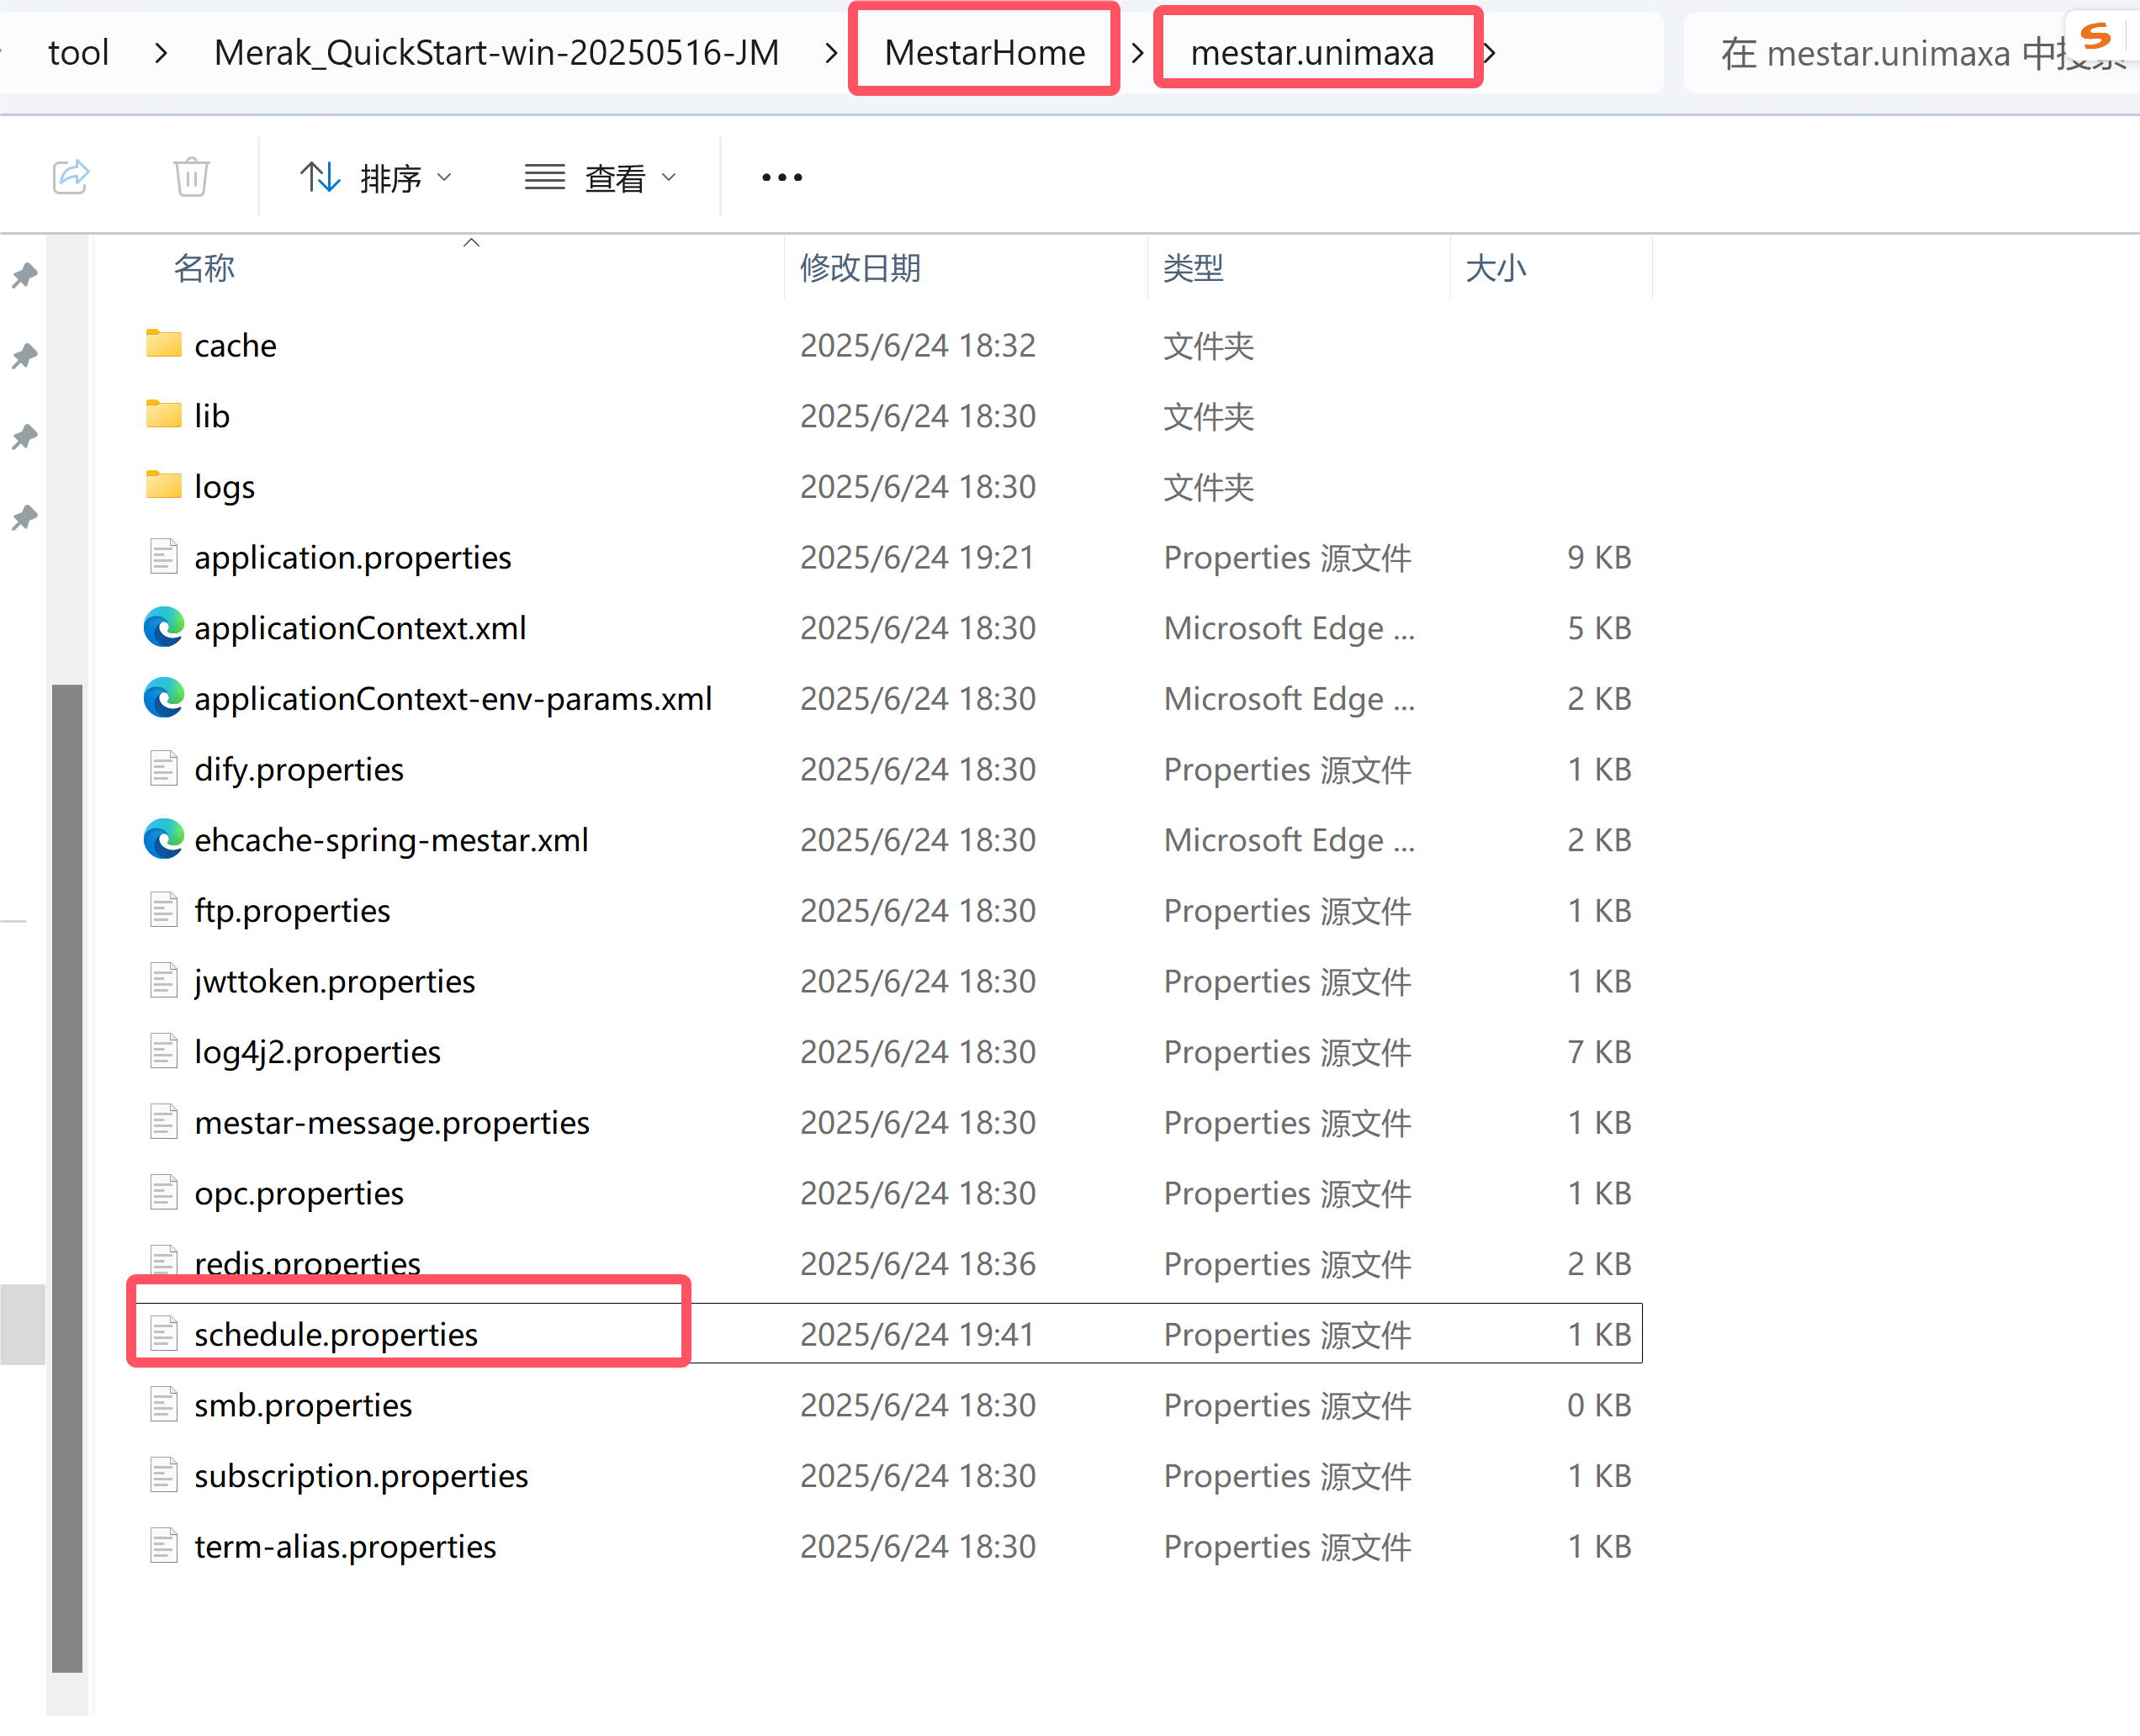Click the Edge icon of applicationContext.xml
Screen dimensions: 2140x1736
(x=163, y=627)
